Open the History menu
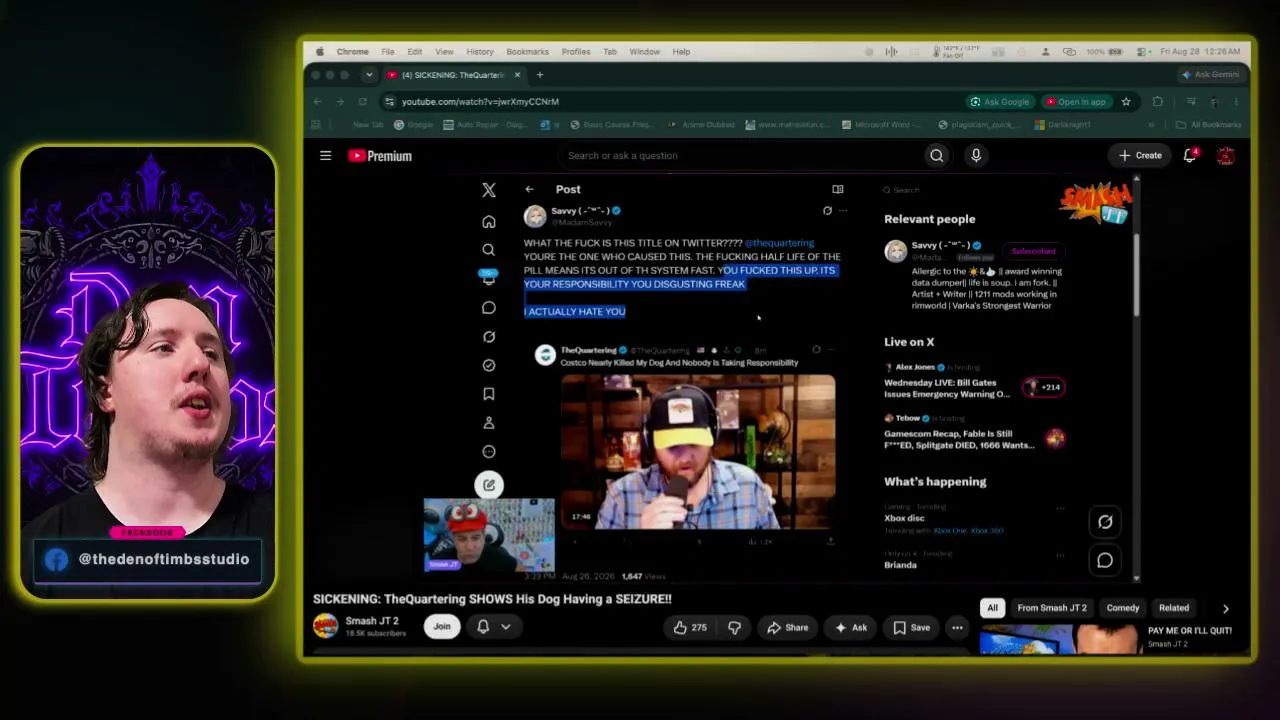The image size is (1280, 720). click(x=480, y=52)
